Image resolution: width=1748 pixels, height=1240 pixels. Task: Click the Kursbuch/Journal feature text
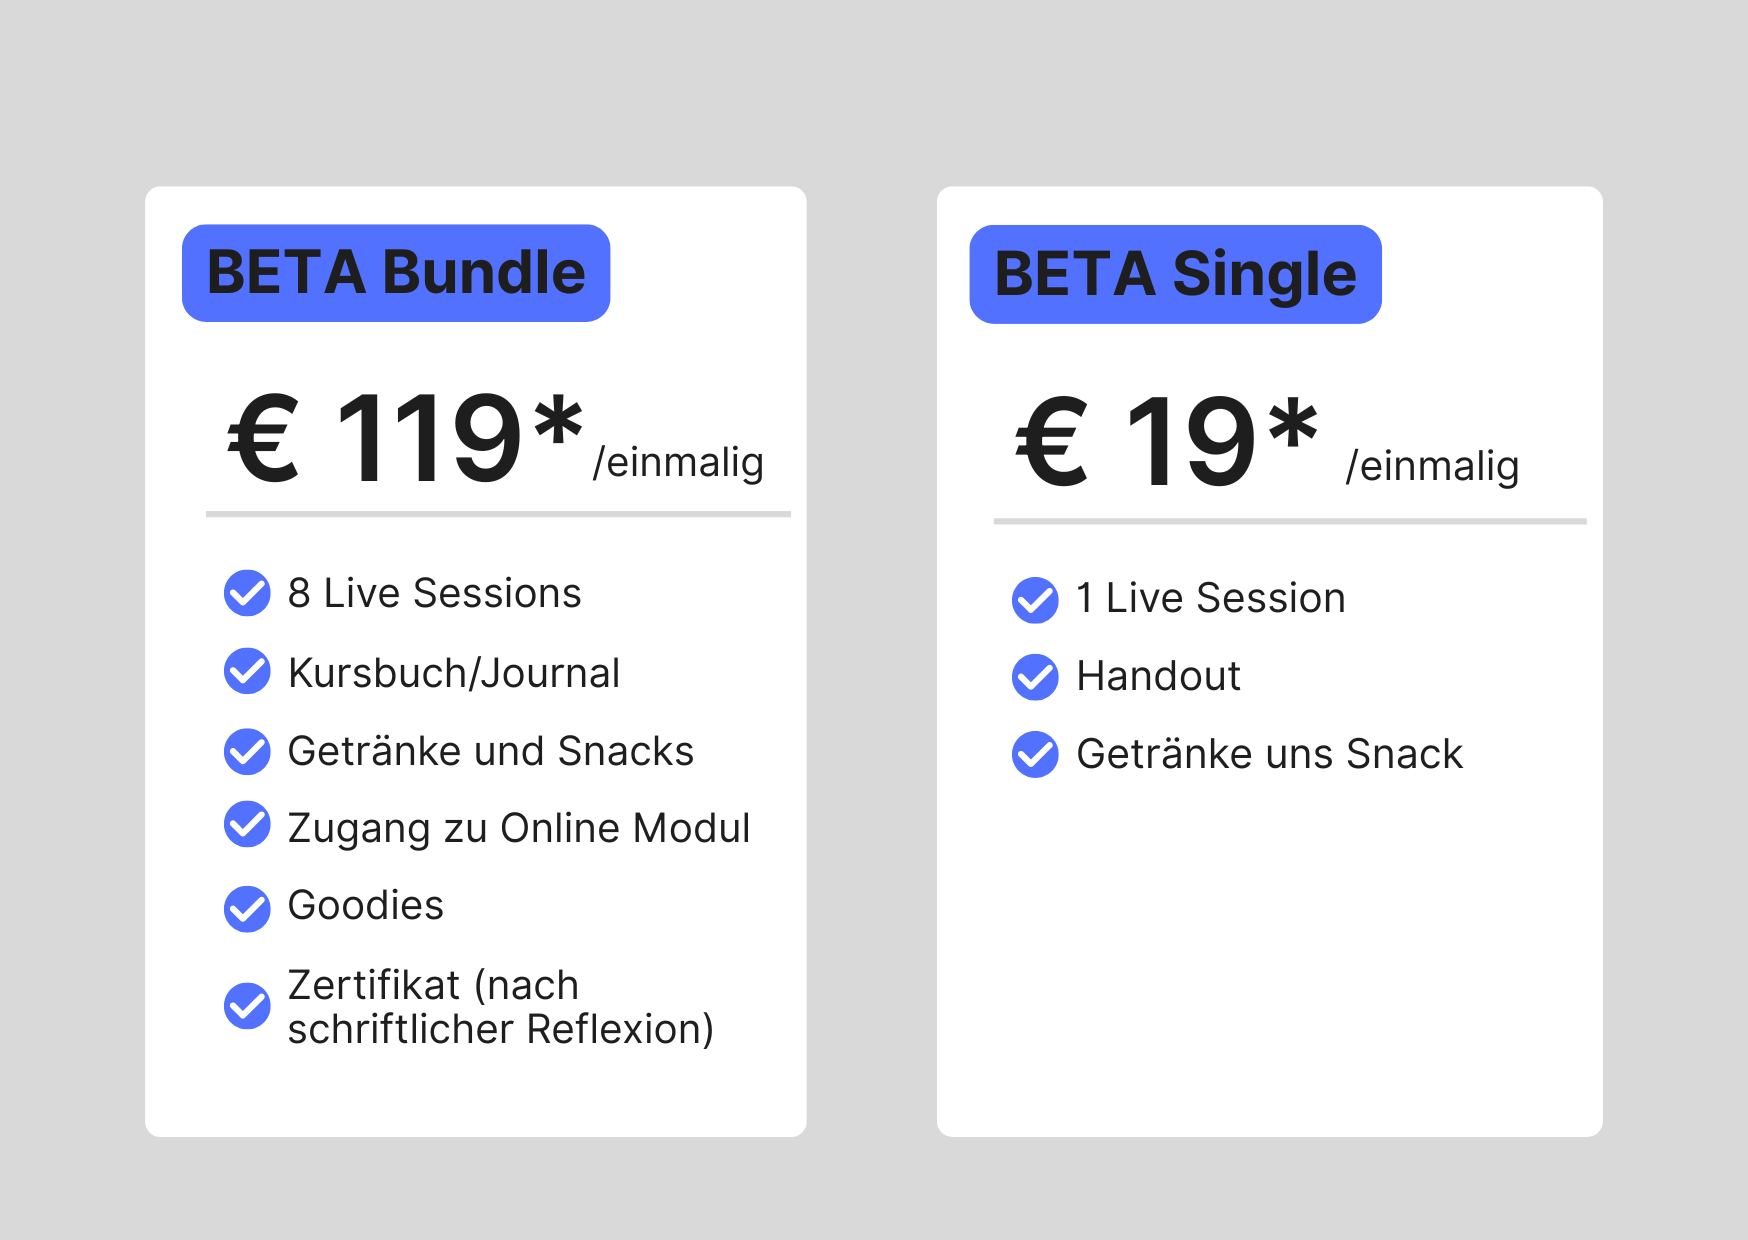tap(454, 673)
